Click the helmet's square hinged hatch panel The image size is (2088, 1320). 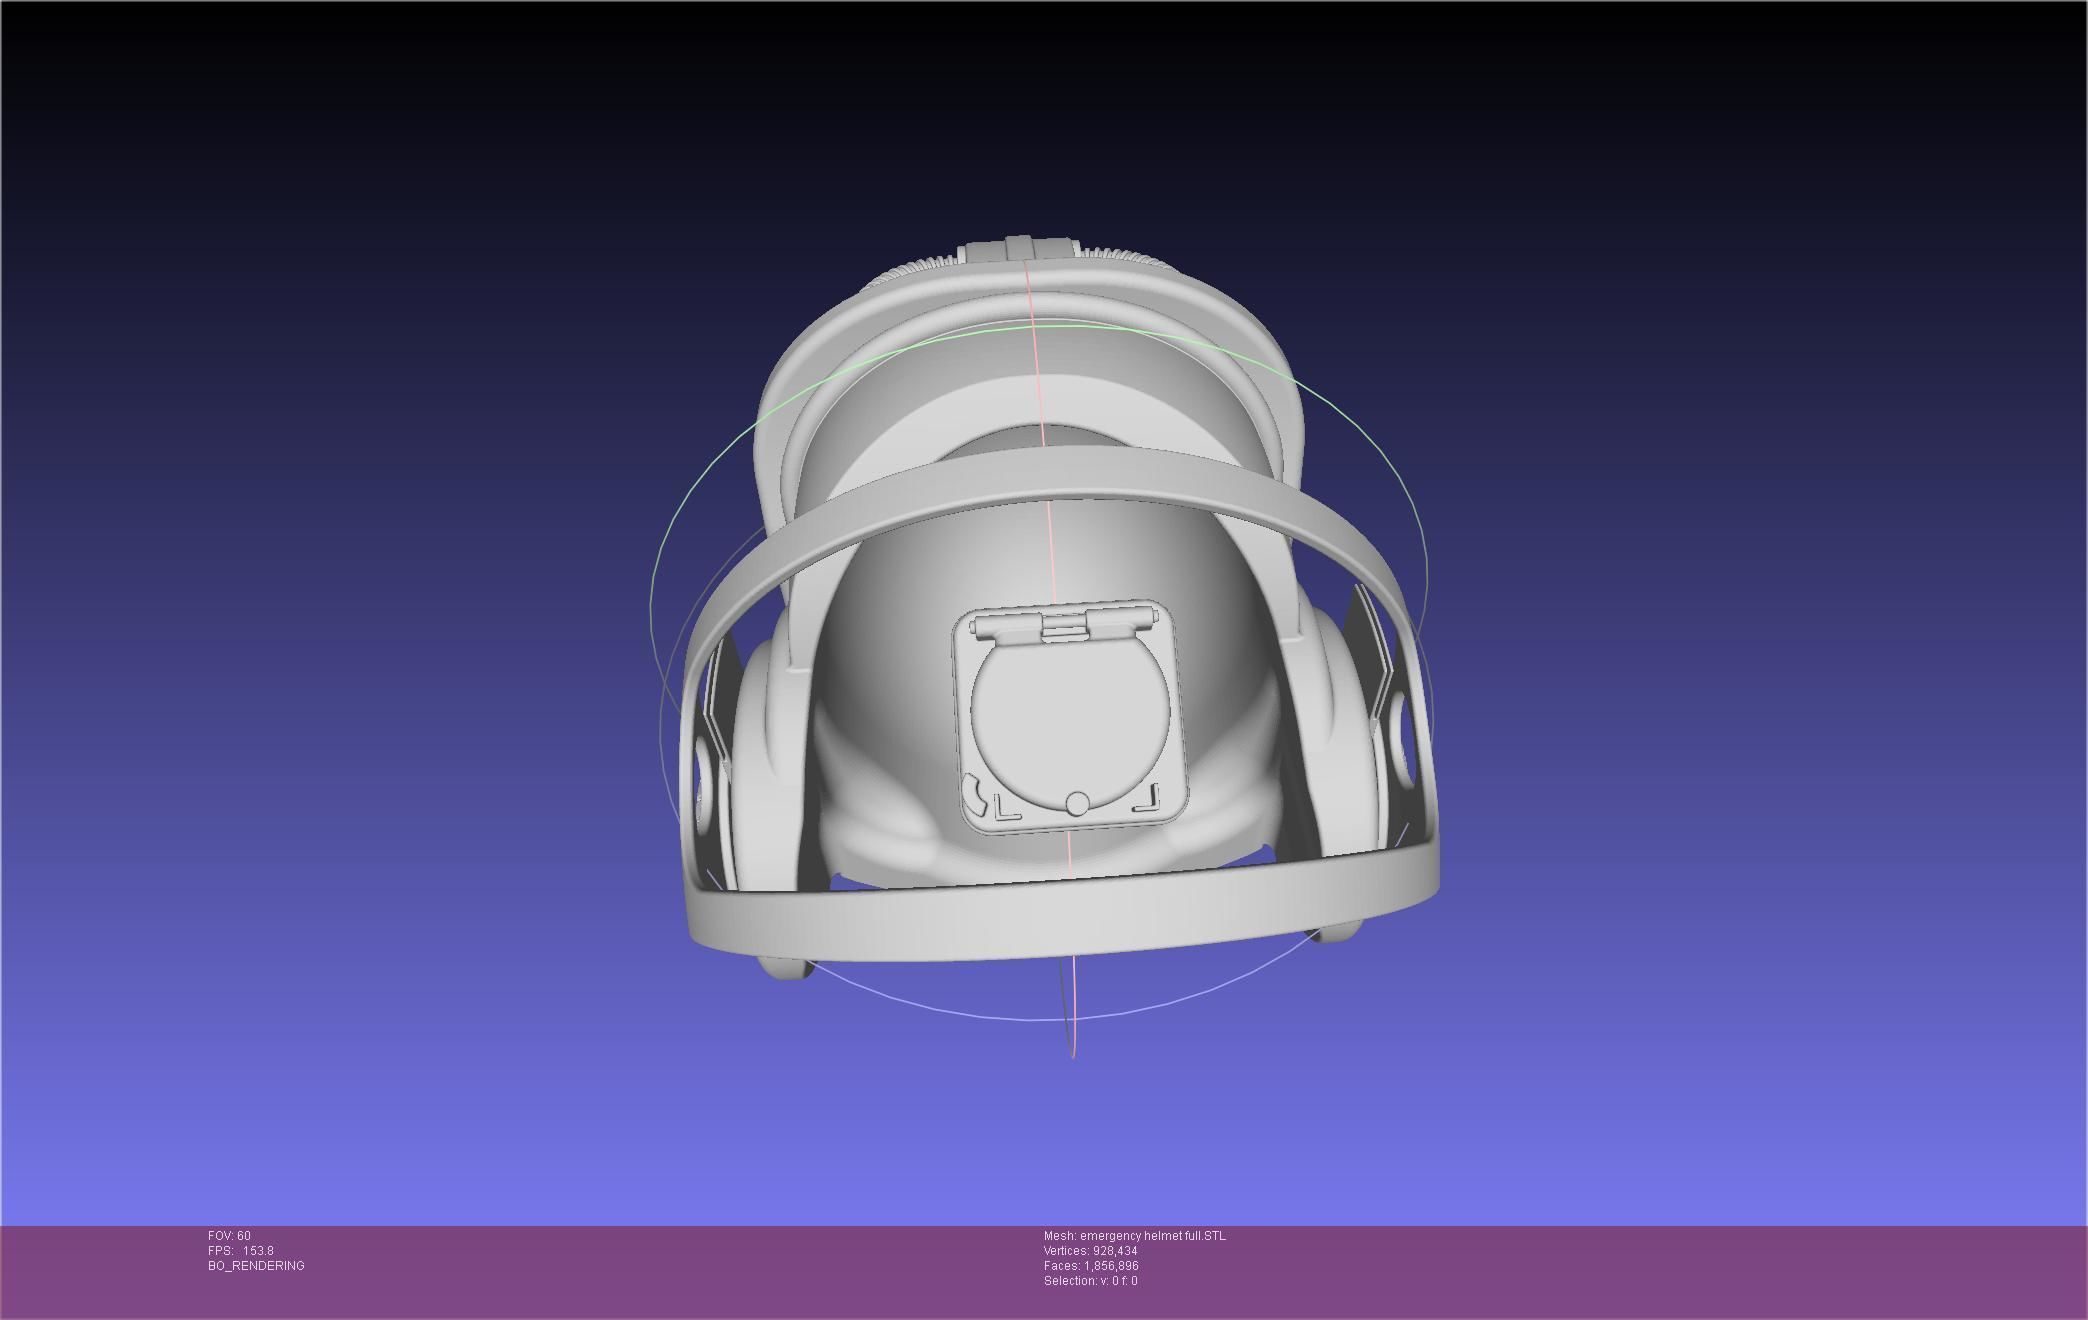tap(1069, 716)
